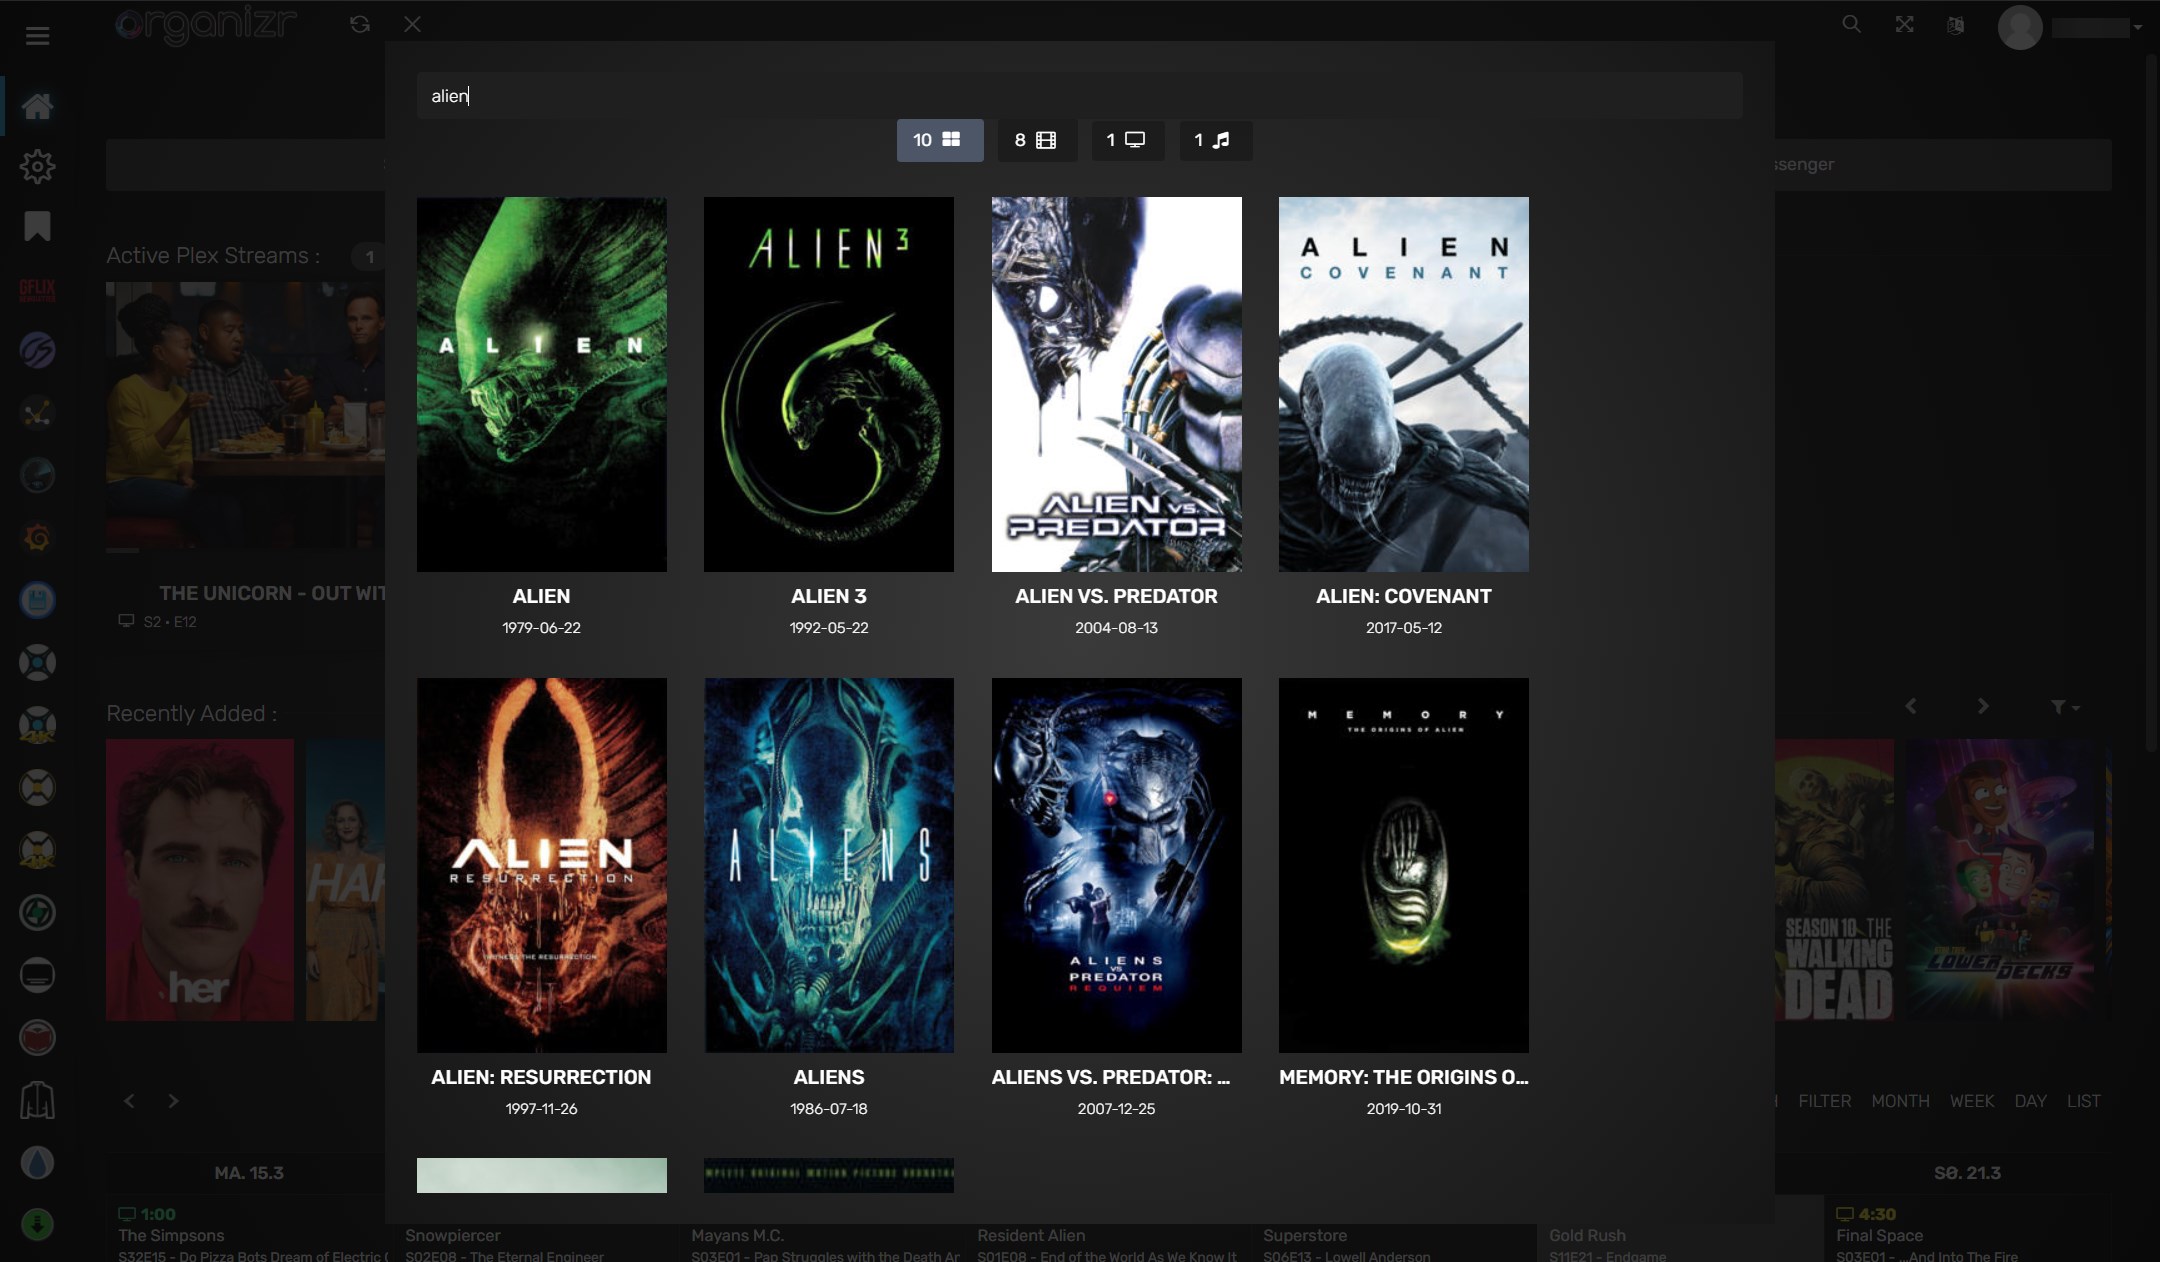Click the bookmark sidebar icon
This screenshot has height=1262, width=2160.
(38, 226)
